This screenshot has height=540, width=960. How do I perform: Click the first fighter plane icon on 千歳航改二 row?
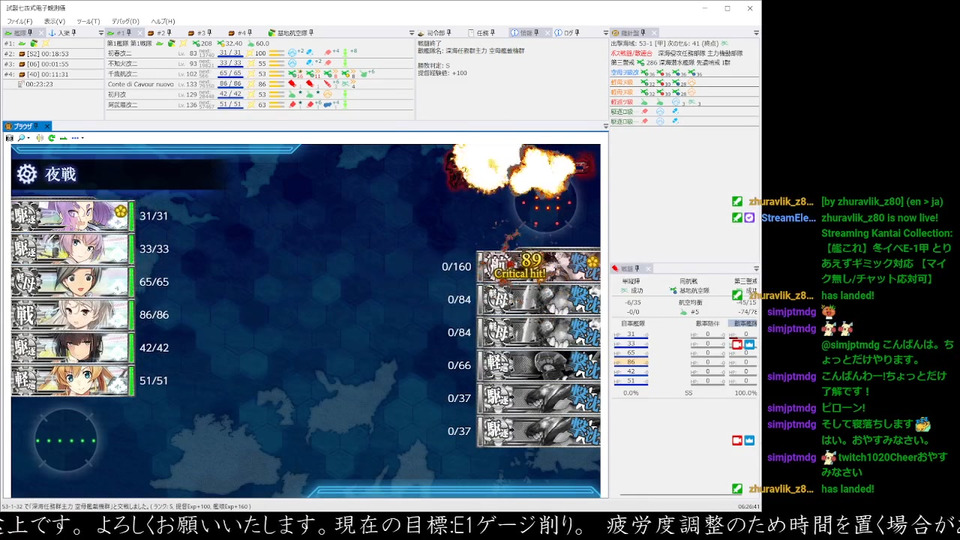(293, 74)
